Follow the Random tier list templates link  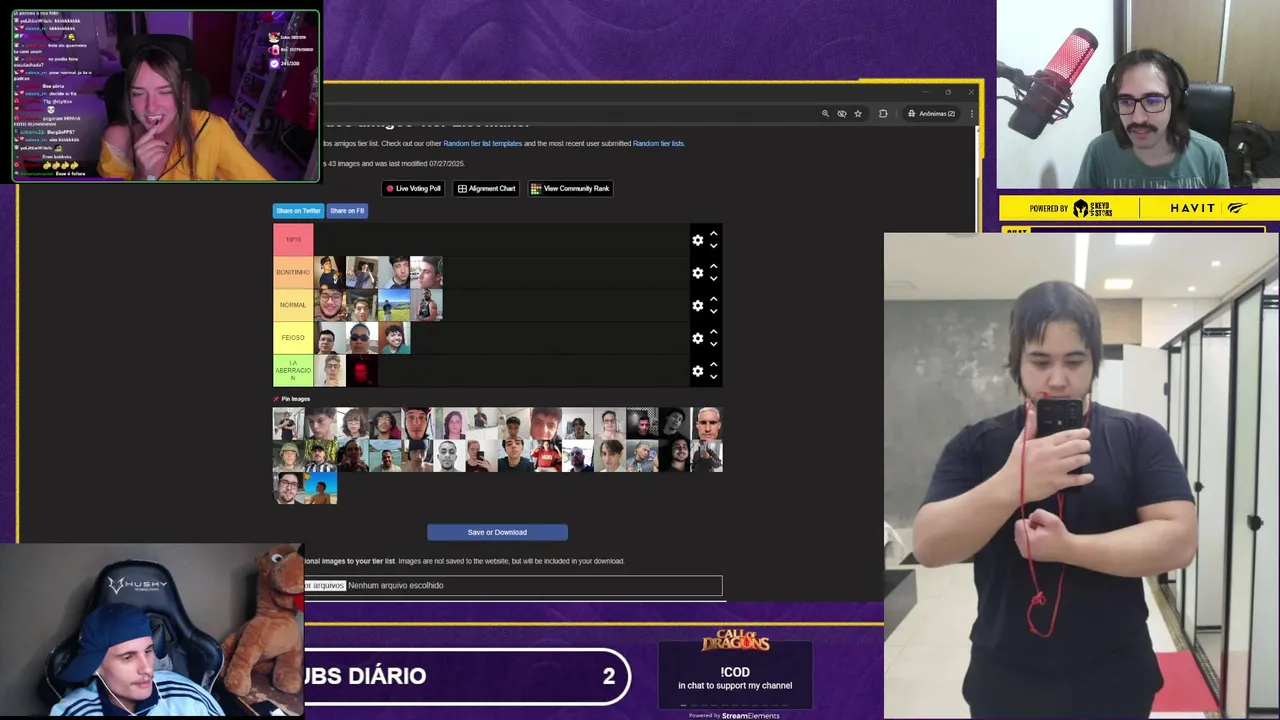click(x=482, y=144)
